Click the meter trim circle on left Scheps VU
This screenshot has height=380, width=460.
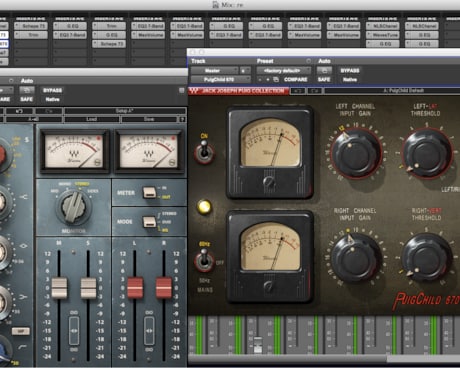[98, 162]
